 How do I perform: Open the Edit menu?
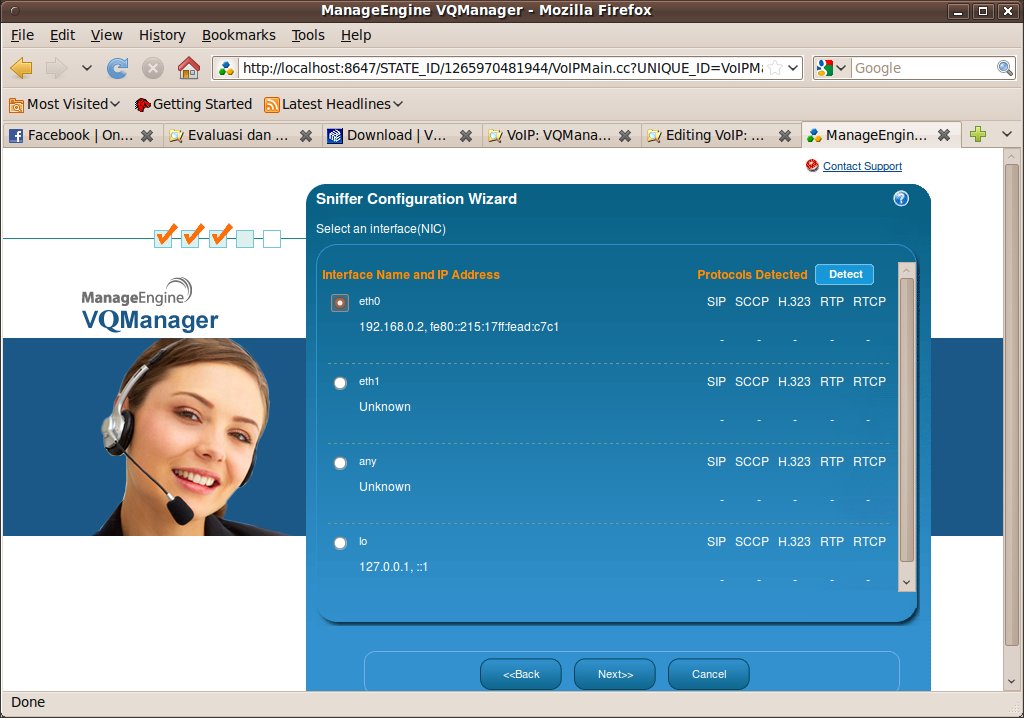(62, 35)
